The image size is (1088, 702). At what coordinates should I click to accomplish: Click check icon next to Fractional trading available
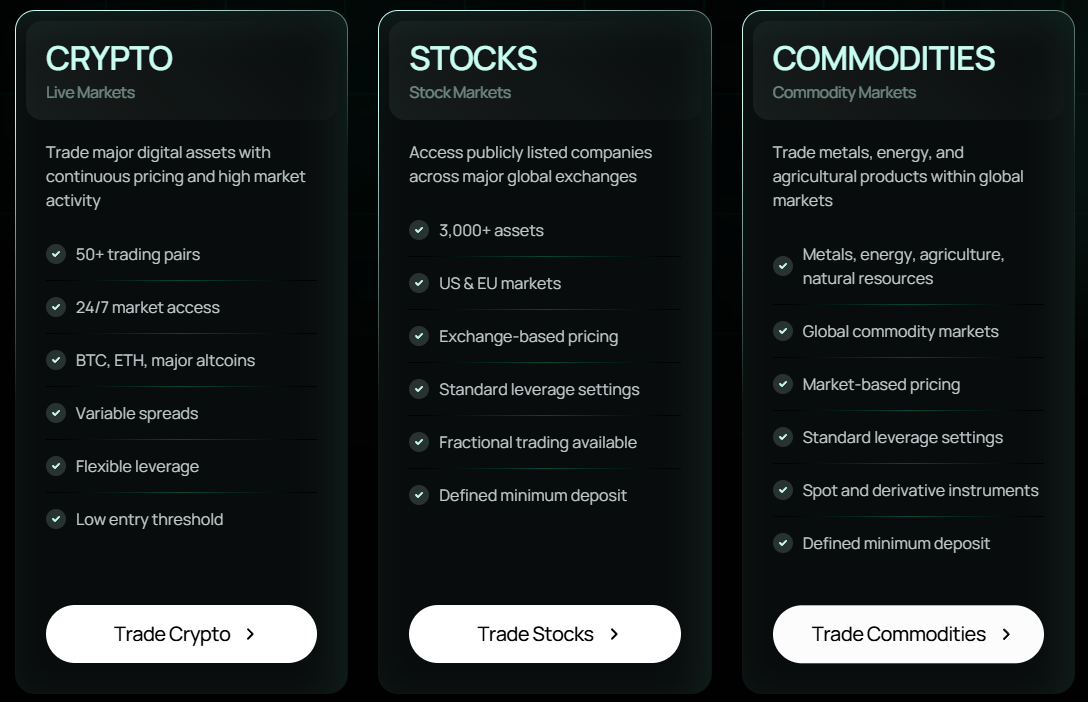pos(419,442)
